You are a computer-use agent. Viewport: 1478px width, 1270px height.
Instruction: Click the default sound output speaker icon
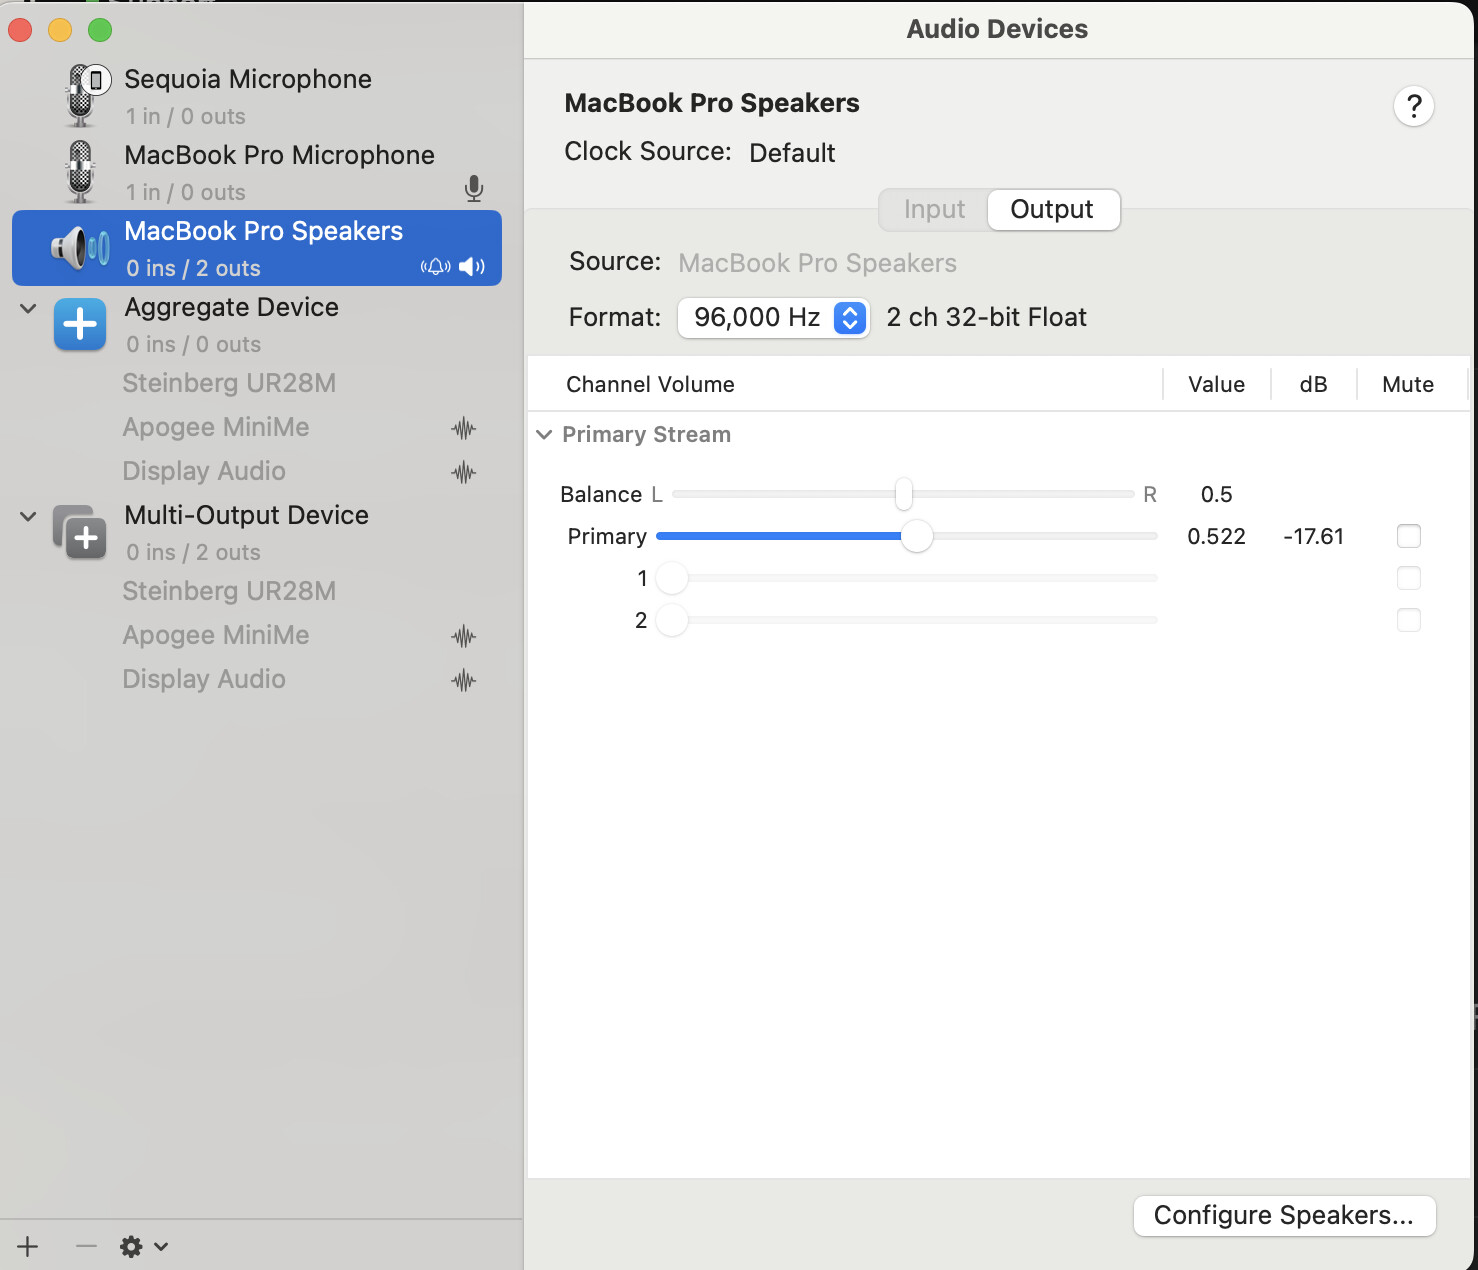[472, 267]
